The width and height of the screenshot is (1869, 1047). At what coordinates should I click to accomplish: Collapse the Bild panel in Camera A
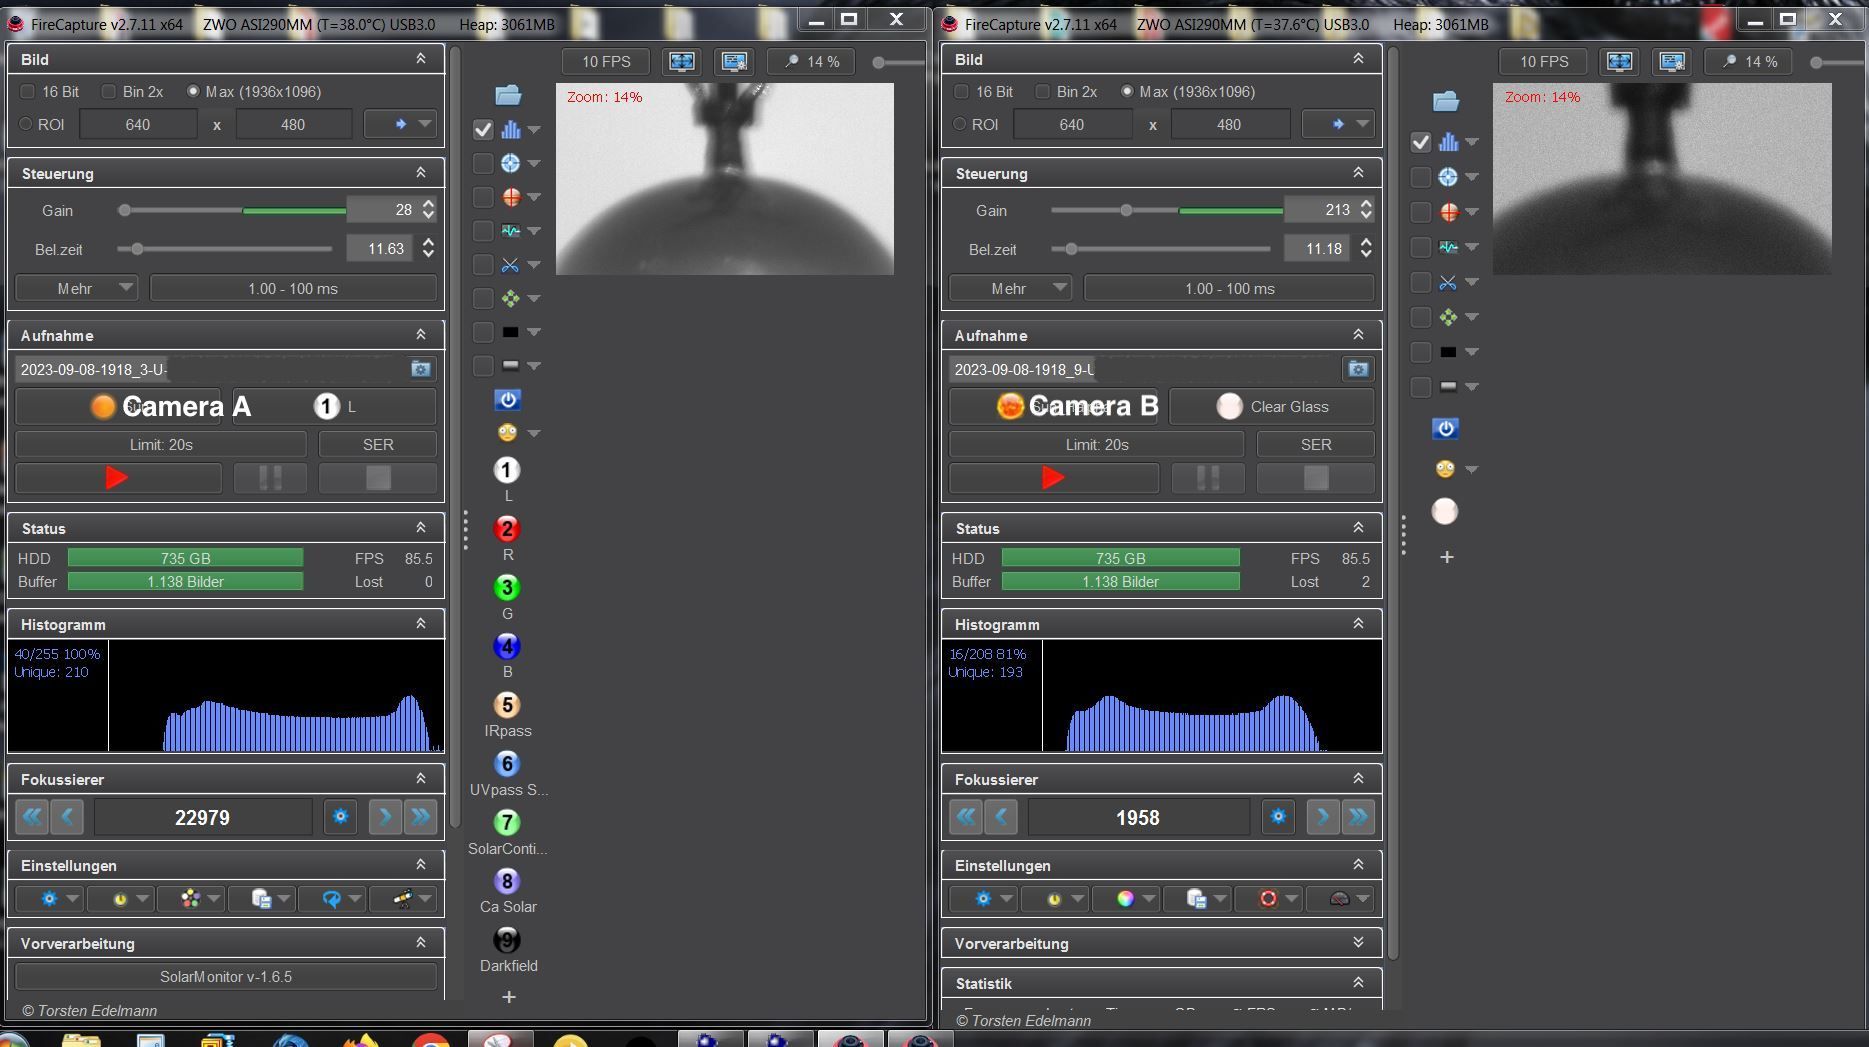pyautogui.click(x=421, y=59)
